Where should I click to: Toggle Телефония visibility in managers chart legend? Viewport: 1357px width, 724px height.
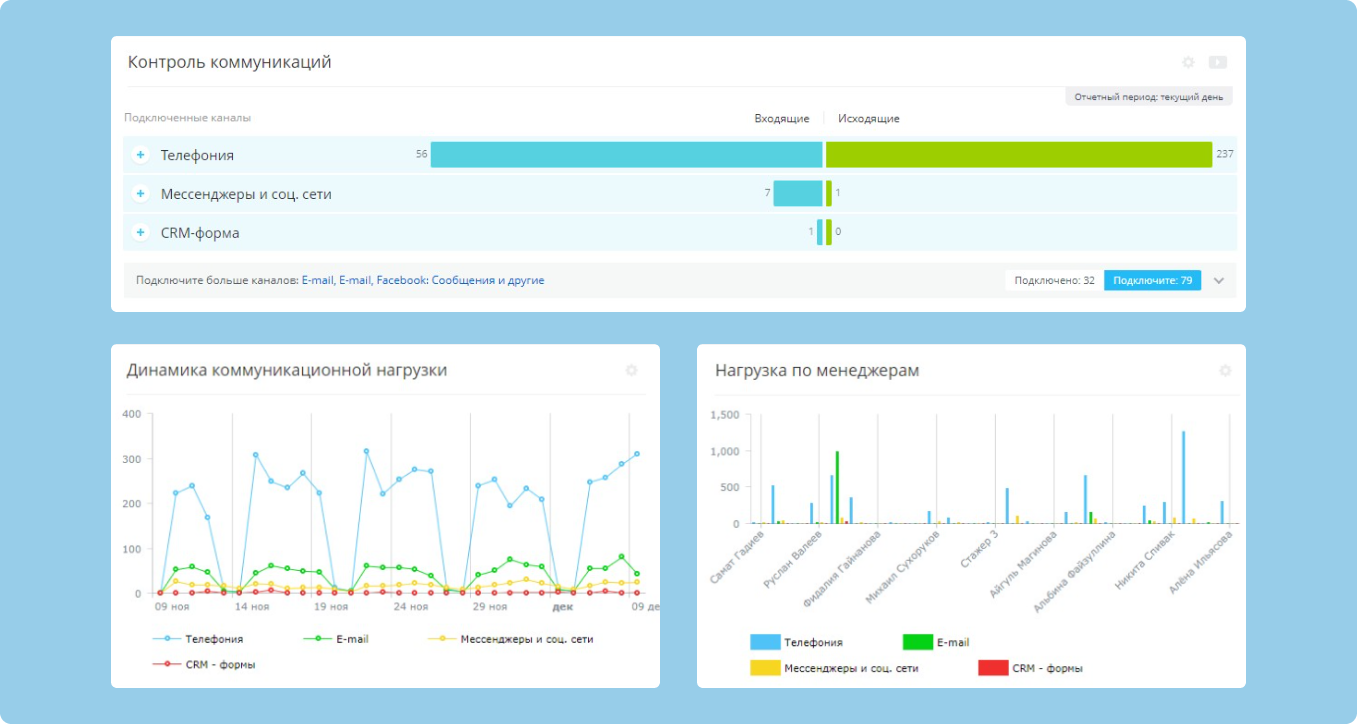pos(765,641)
